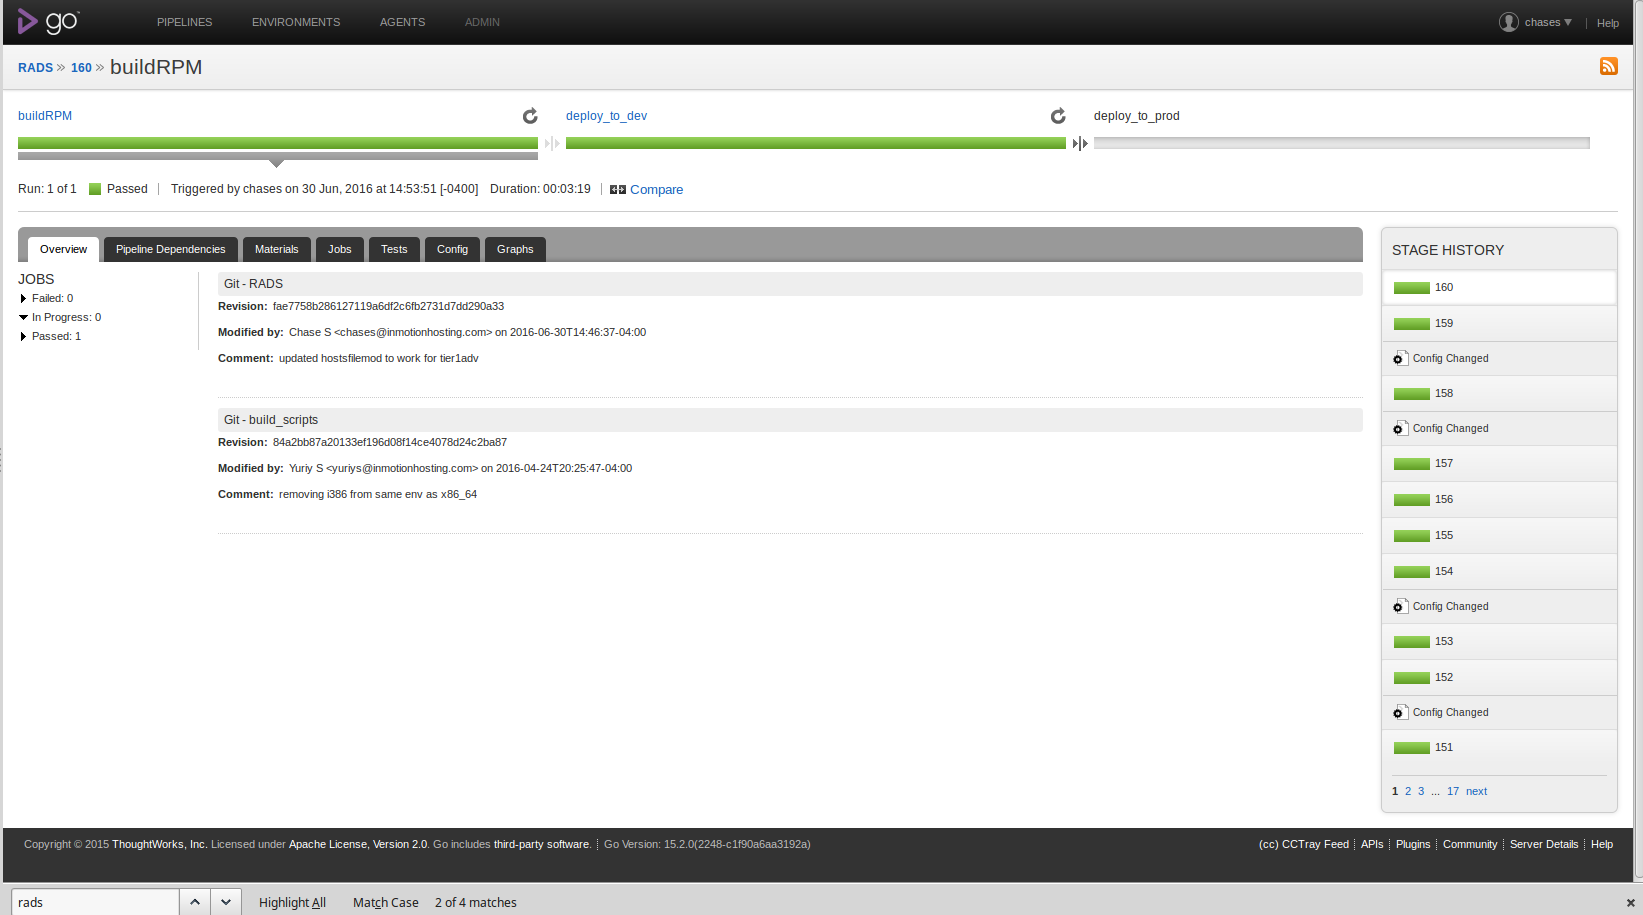Toggle Match Case in find bar
This screenshot has width=1643, height=915.
click(385, 902)
